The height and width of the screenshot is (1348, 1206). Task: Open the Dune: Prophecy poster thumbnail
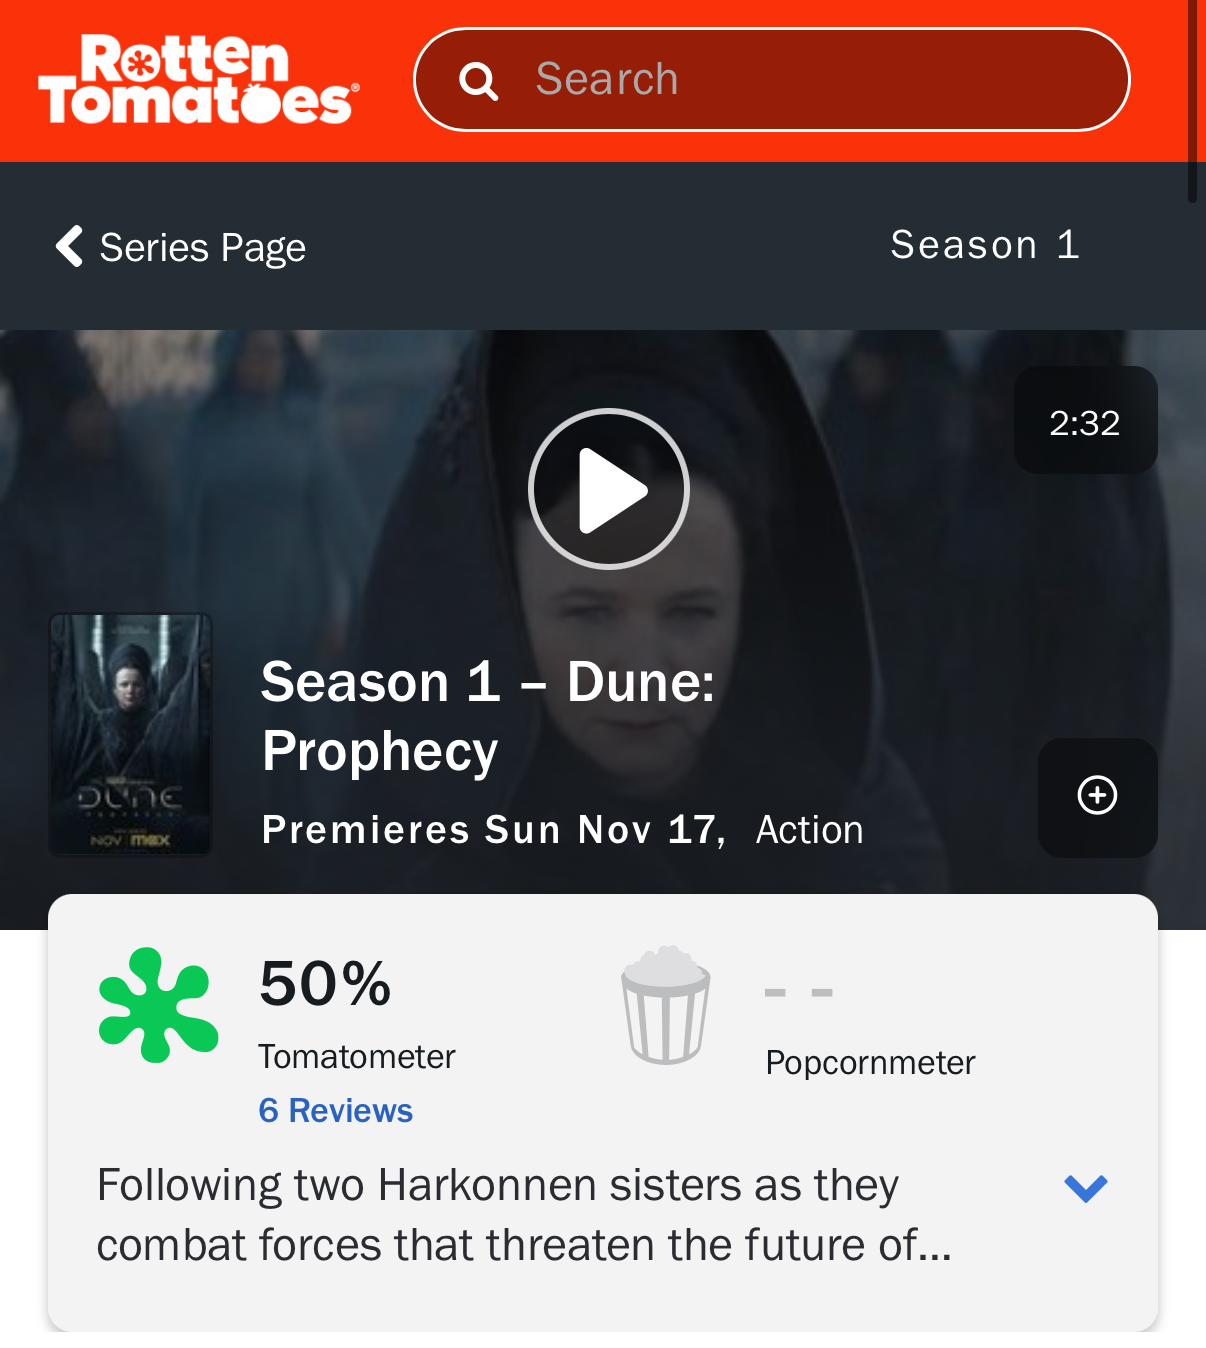130,735
